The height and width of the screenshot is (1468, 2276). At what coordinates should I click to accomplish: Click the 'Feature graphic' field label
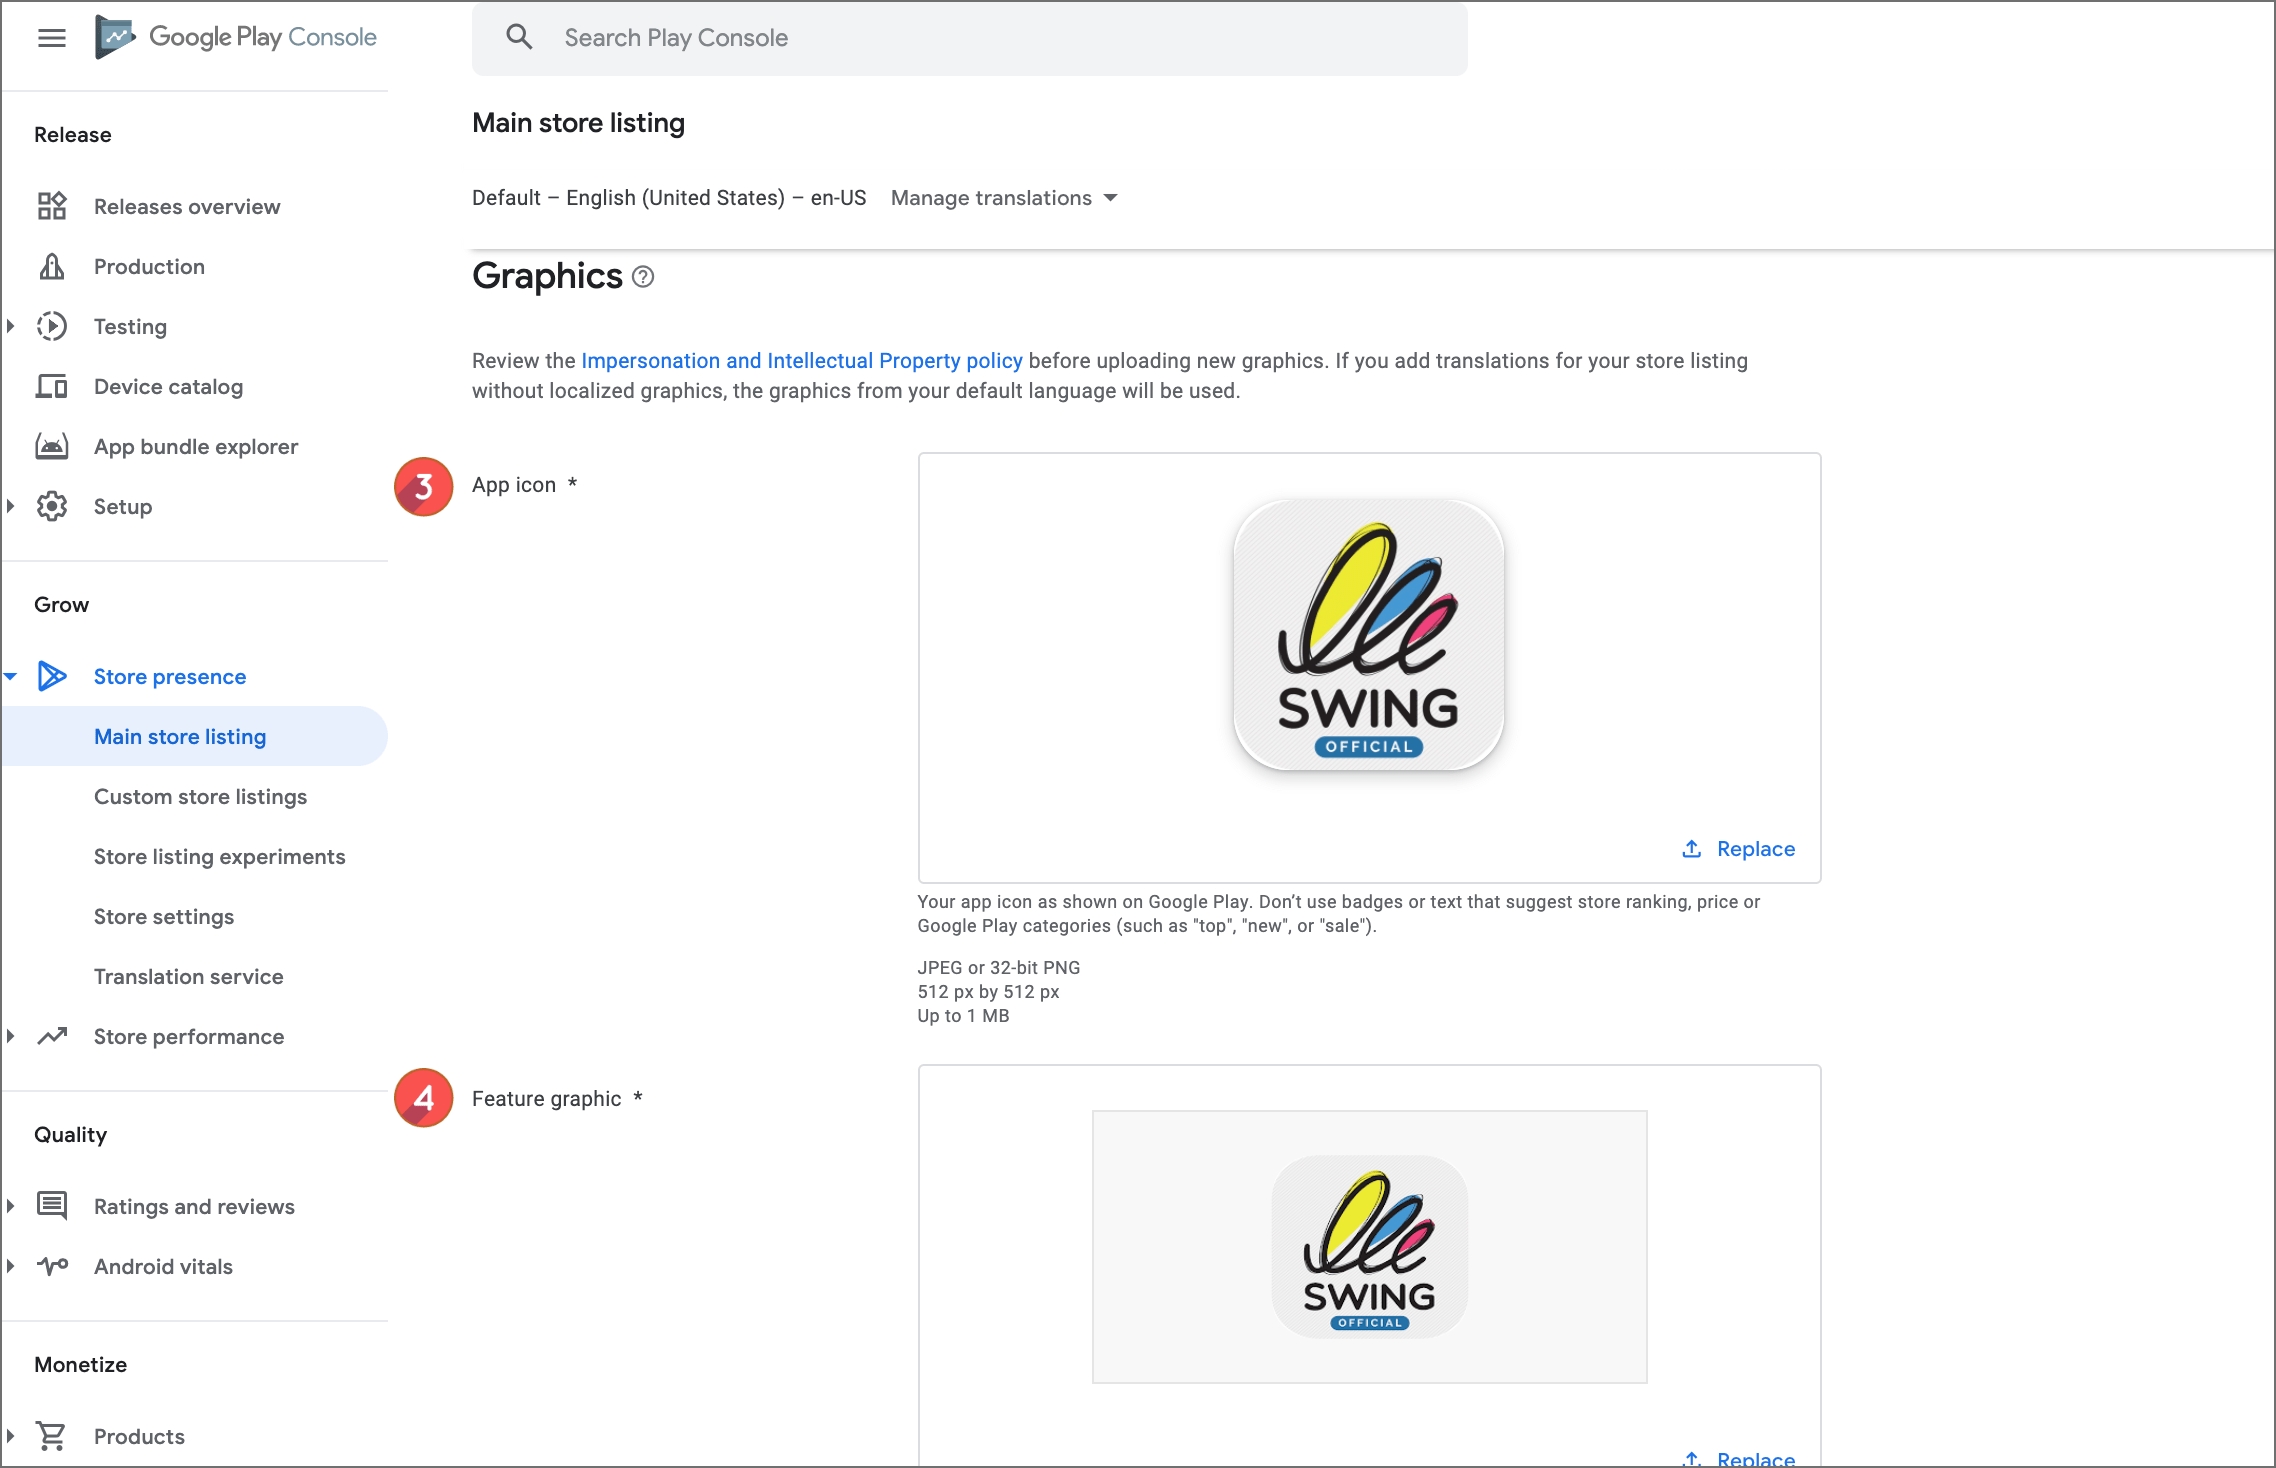547,1098
